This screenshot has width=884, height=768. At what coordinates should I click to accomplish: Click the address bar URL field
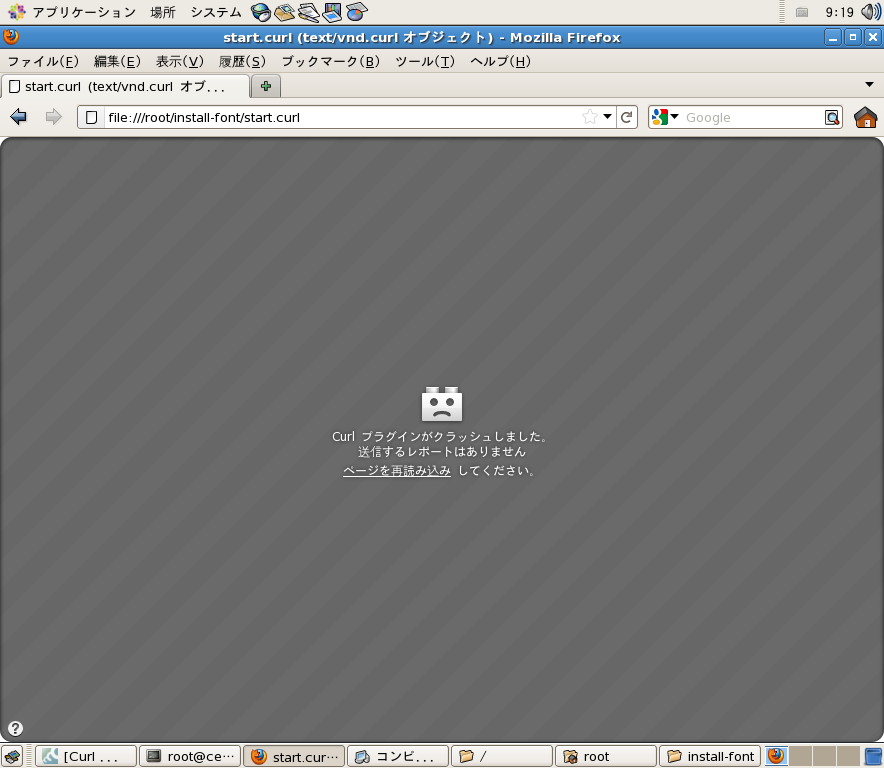(x=340, y=117)
